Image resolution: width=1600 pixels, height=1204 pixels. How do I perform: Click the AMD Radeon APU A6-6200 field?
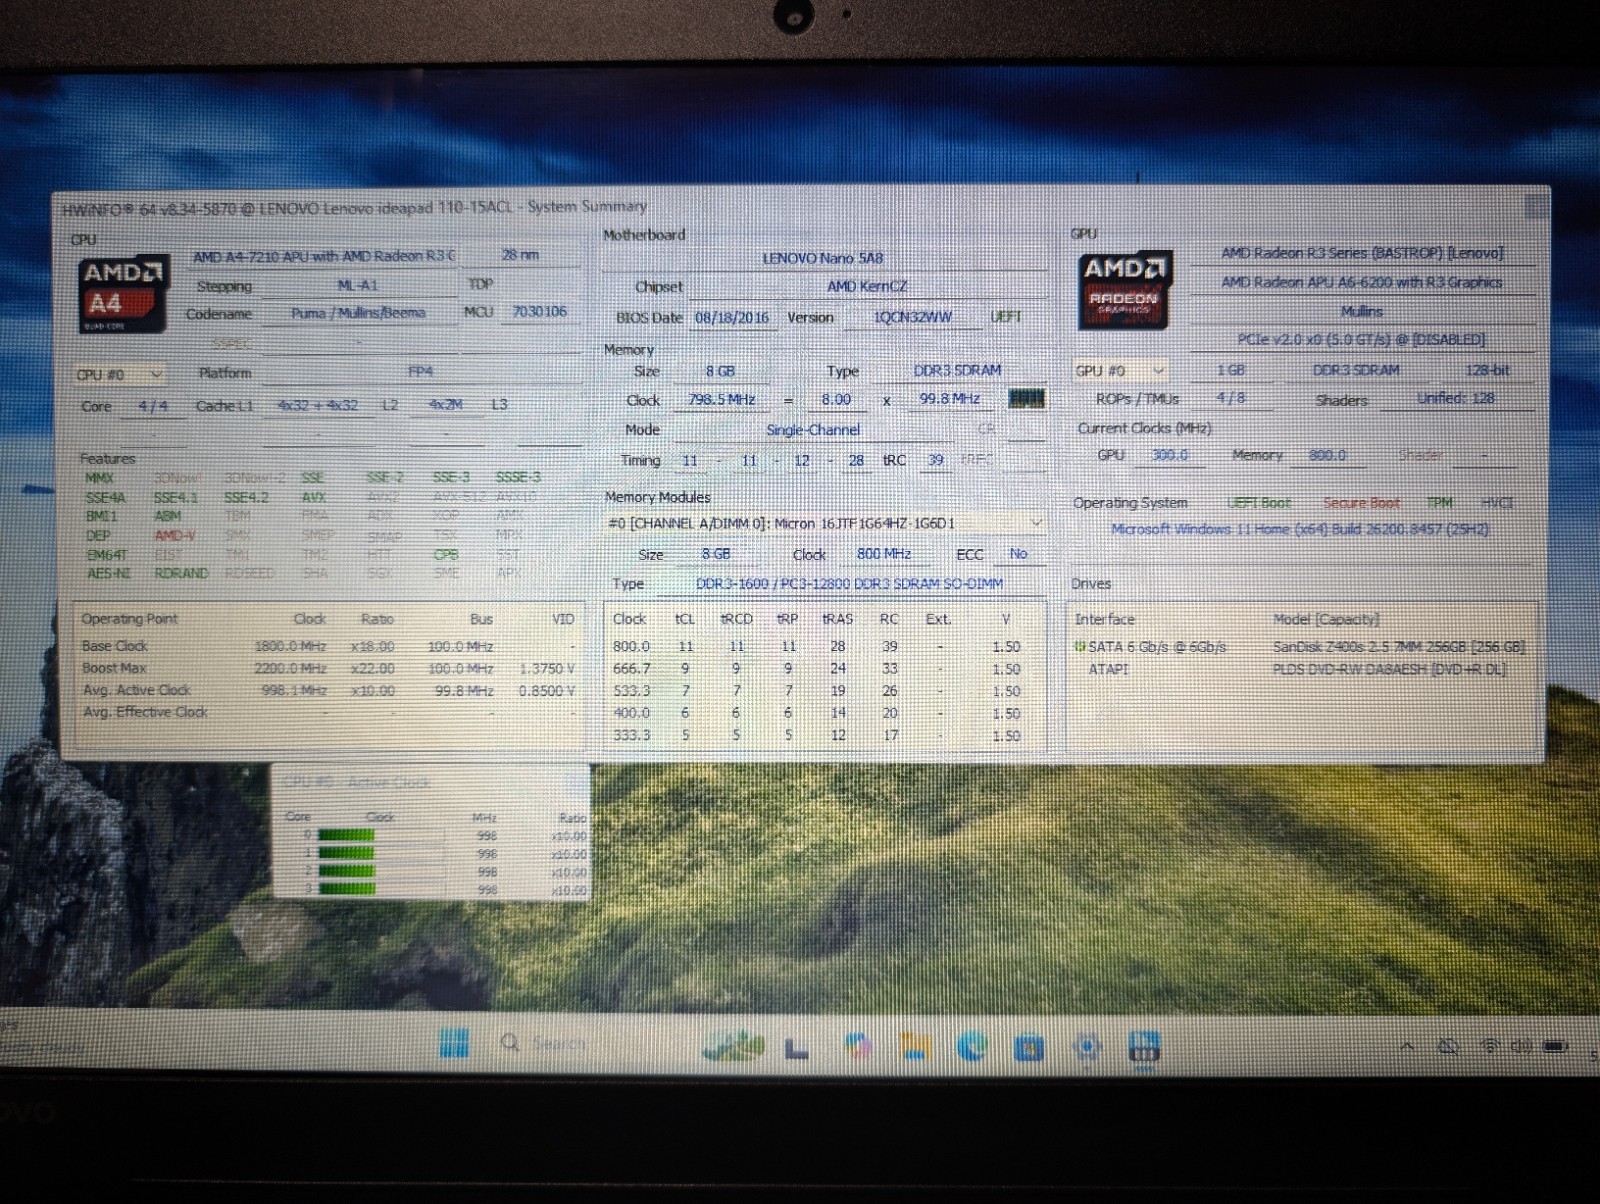1362,282
